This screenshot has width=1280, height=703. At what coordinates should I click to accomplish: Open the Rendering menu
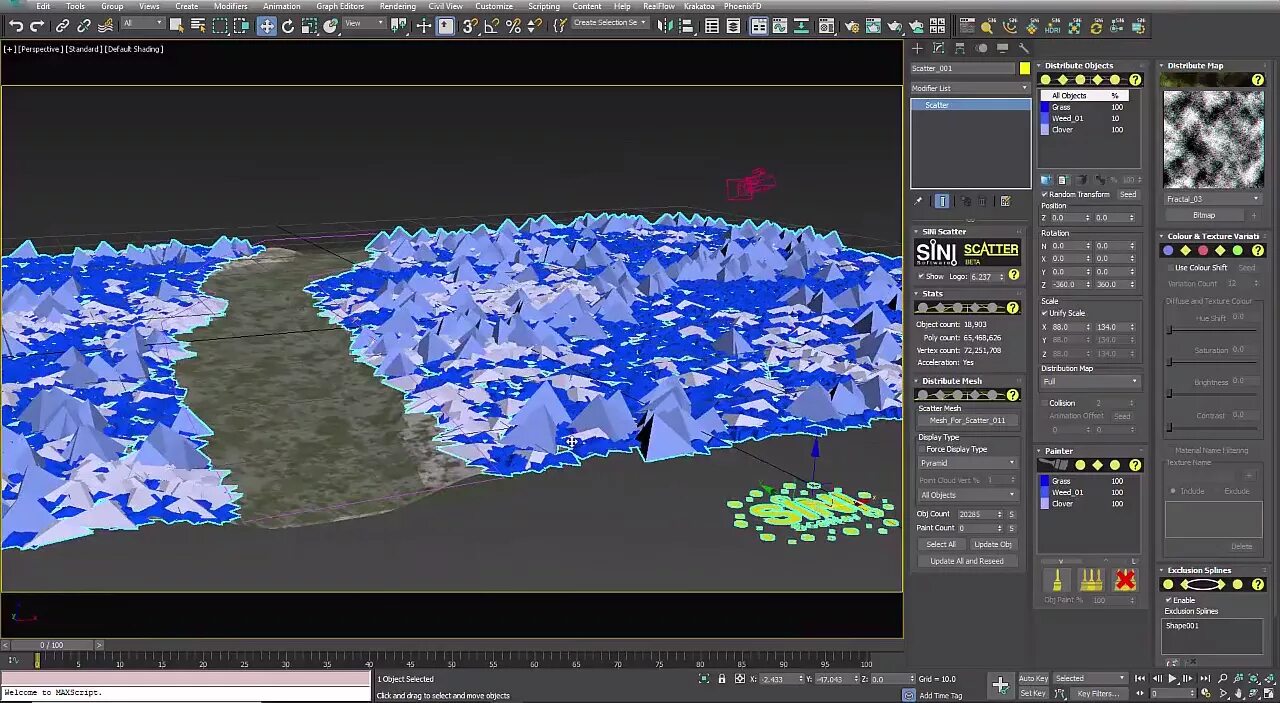tap(397, 6)
